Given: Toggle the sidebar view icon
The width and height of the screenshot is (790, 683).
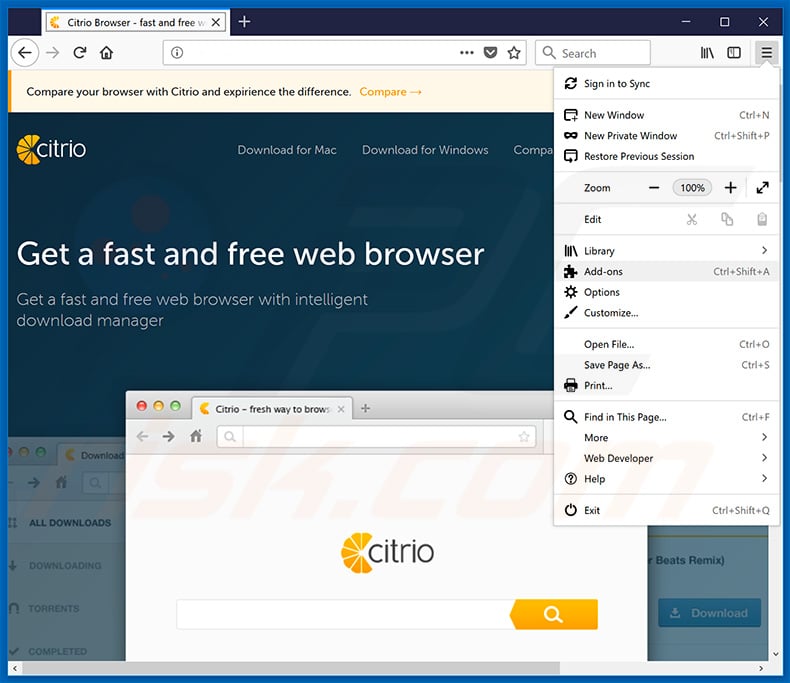Looking at the screenshot, I should click(734, 52).
